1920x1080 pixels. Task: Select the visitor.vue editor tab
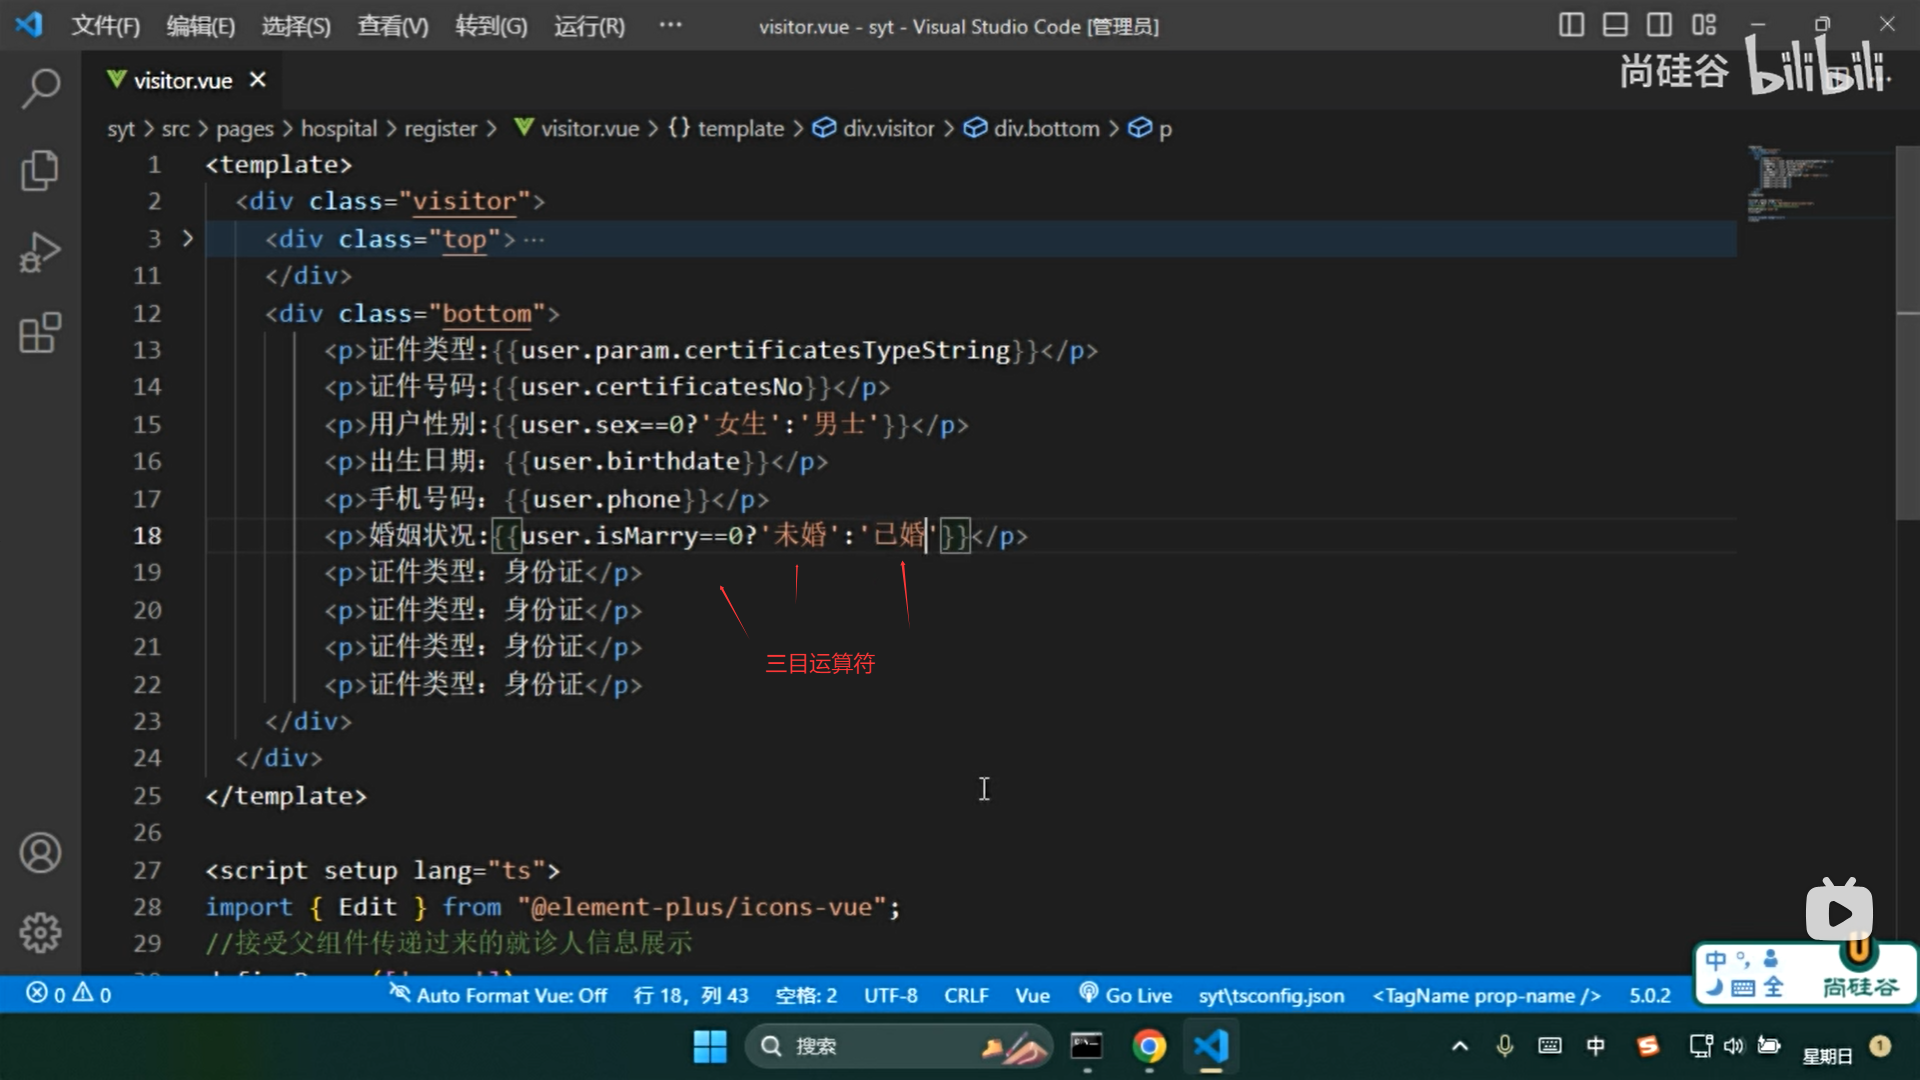pos(182,80)
